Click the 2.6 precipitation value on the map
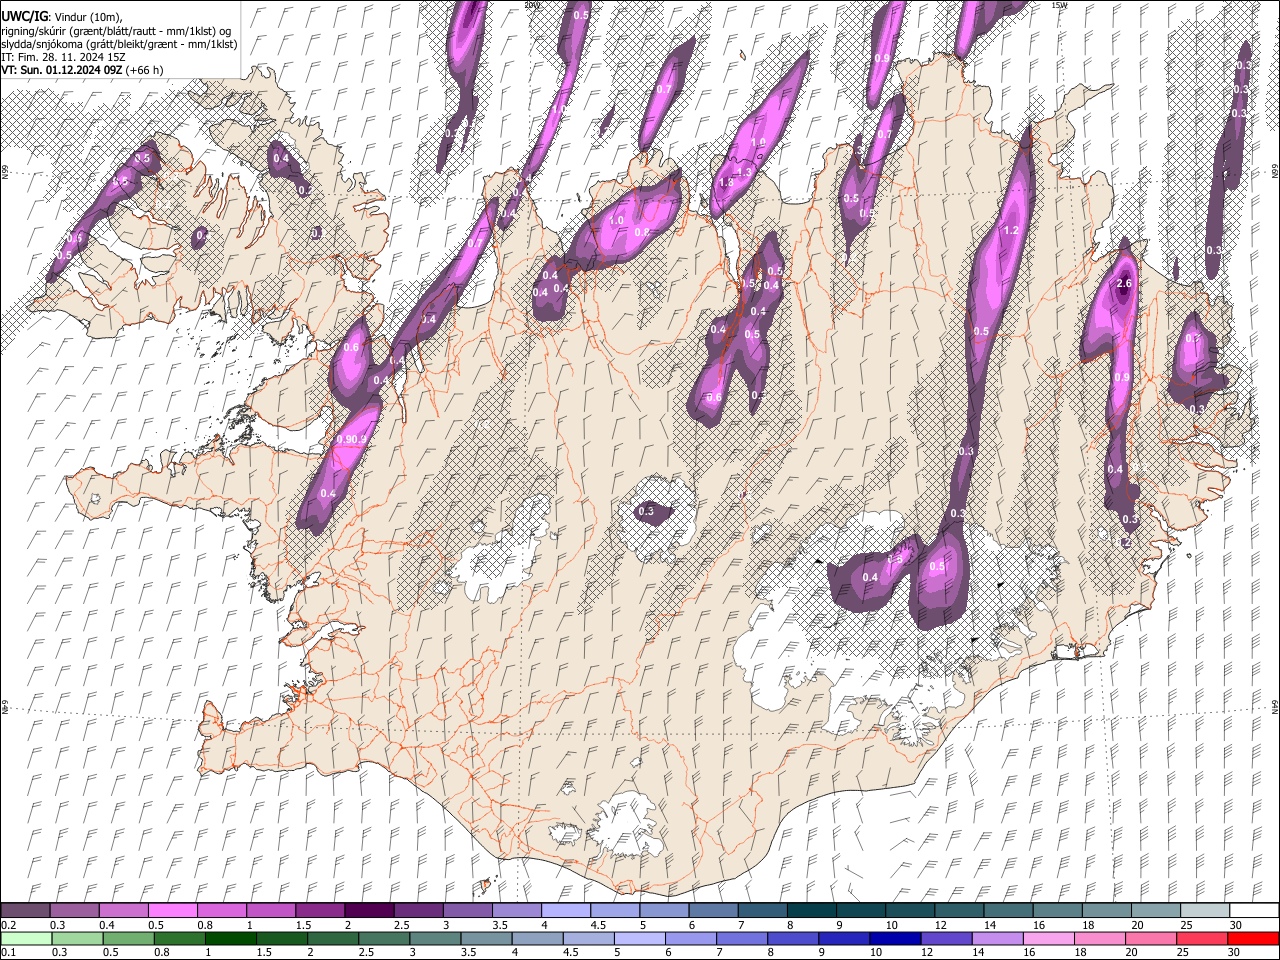 click(x=1123, y=284)
